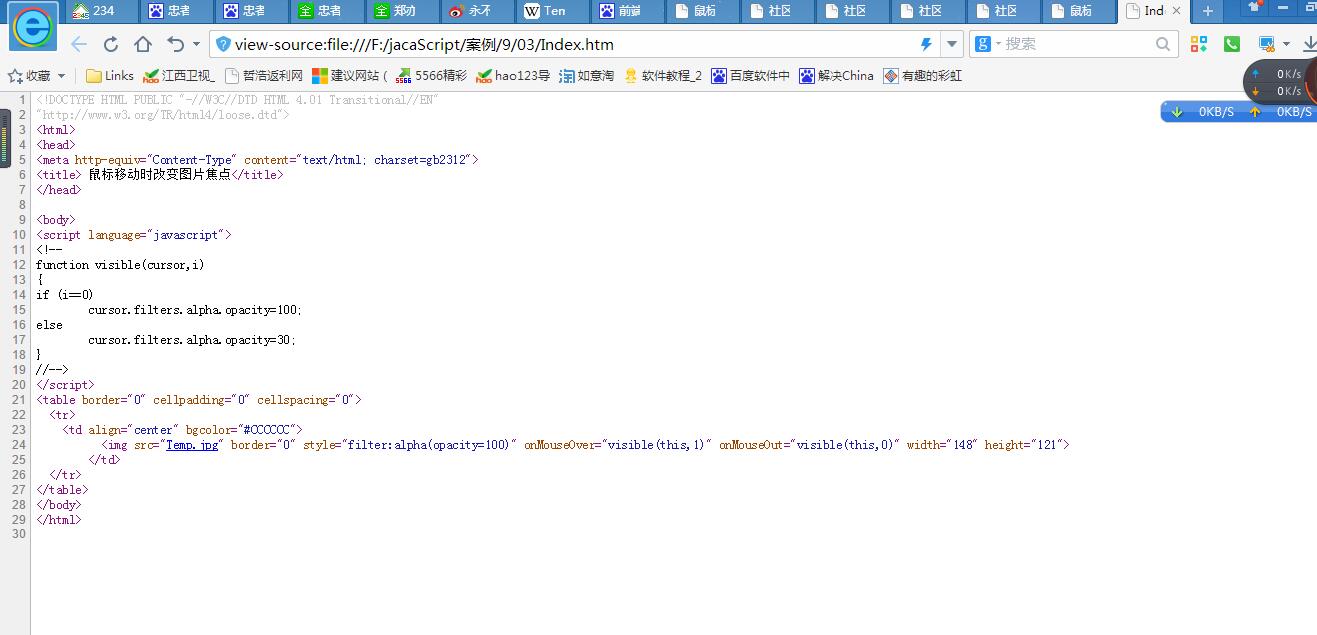Click the '<td align="center"' source line

(x=182, y=430)
